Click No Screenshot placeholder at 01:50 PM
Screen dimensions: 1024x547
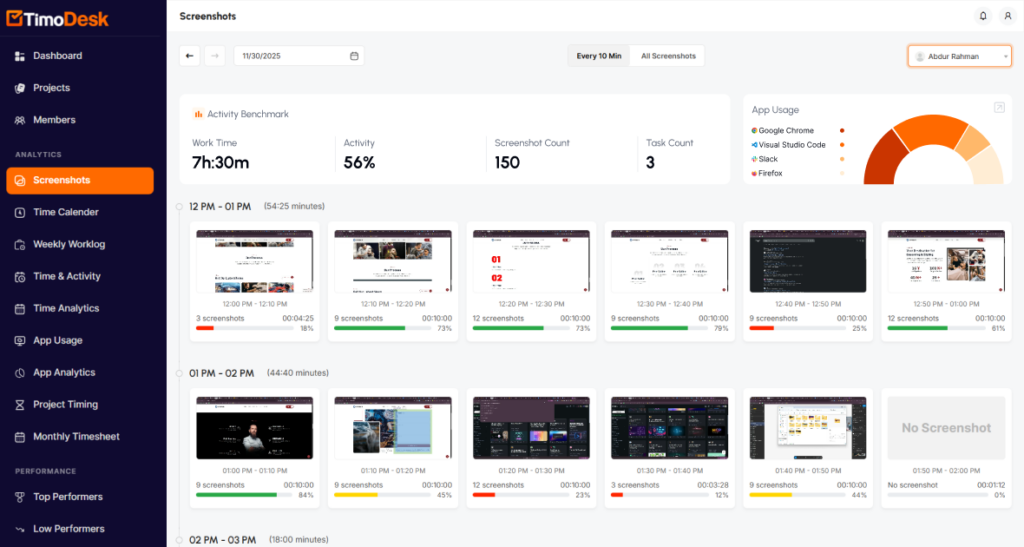[x=946, y=428]
